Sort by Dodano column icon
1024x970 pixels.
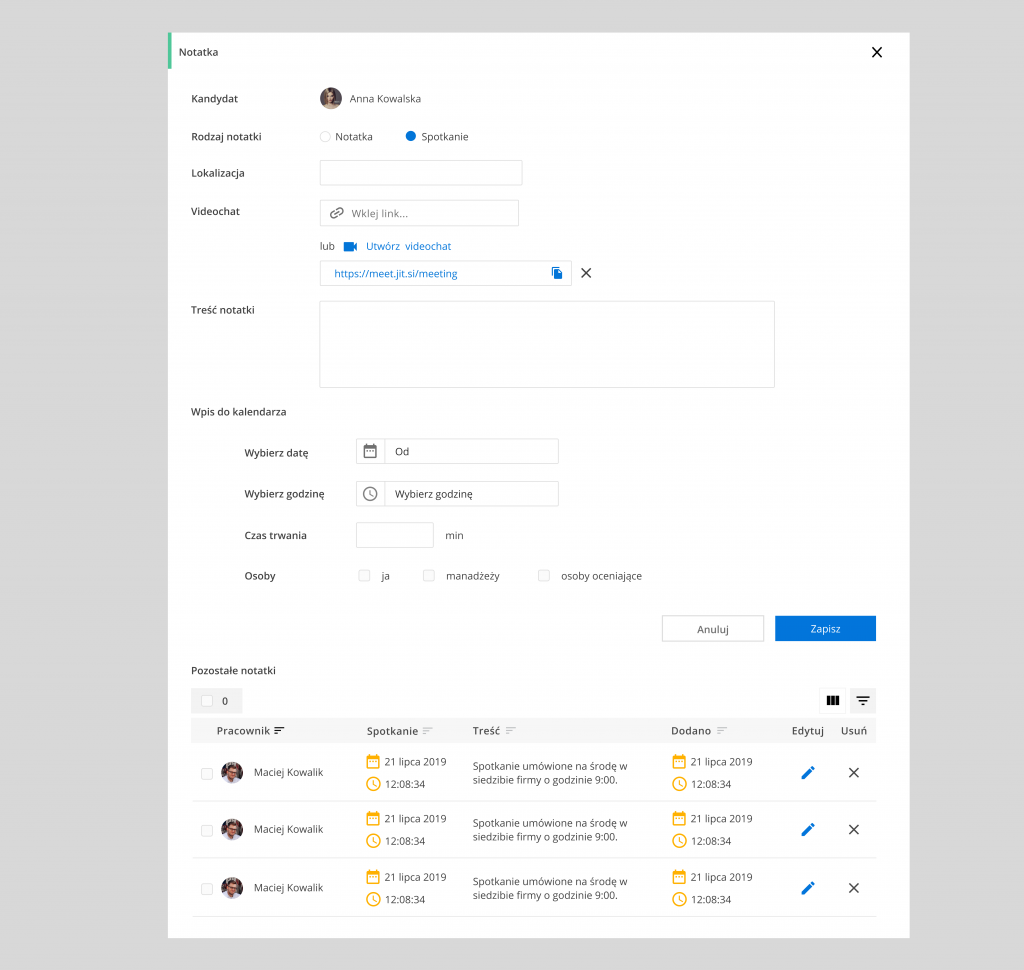pos(721,731)
